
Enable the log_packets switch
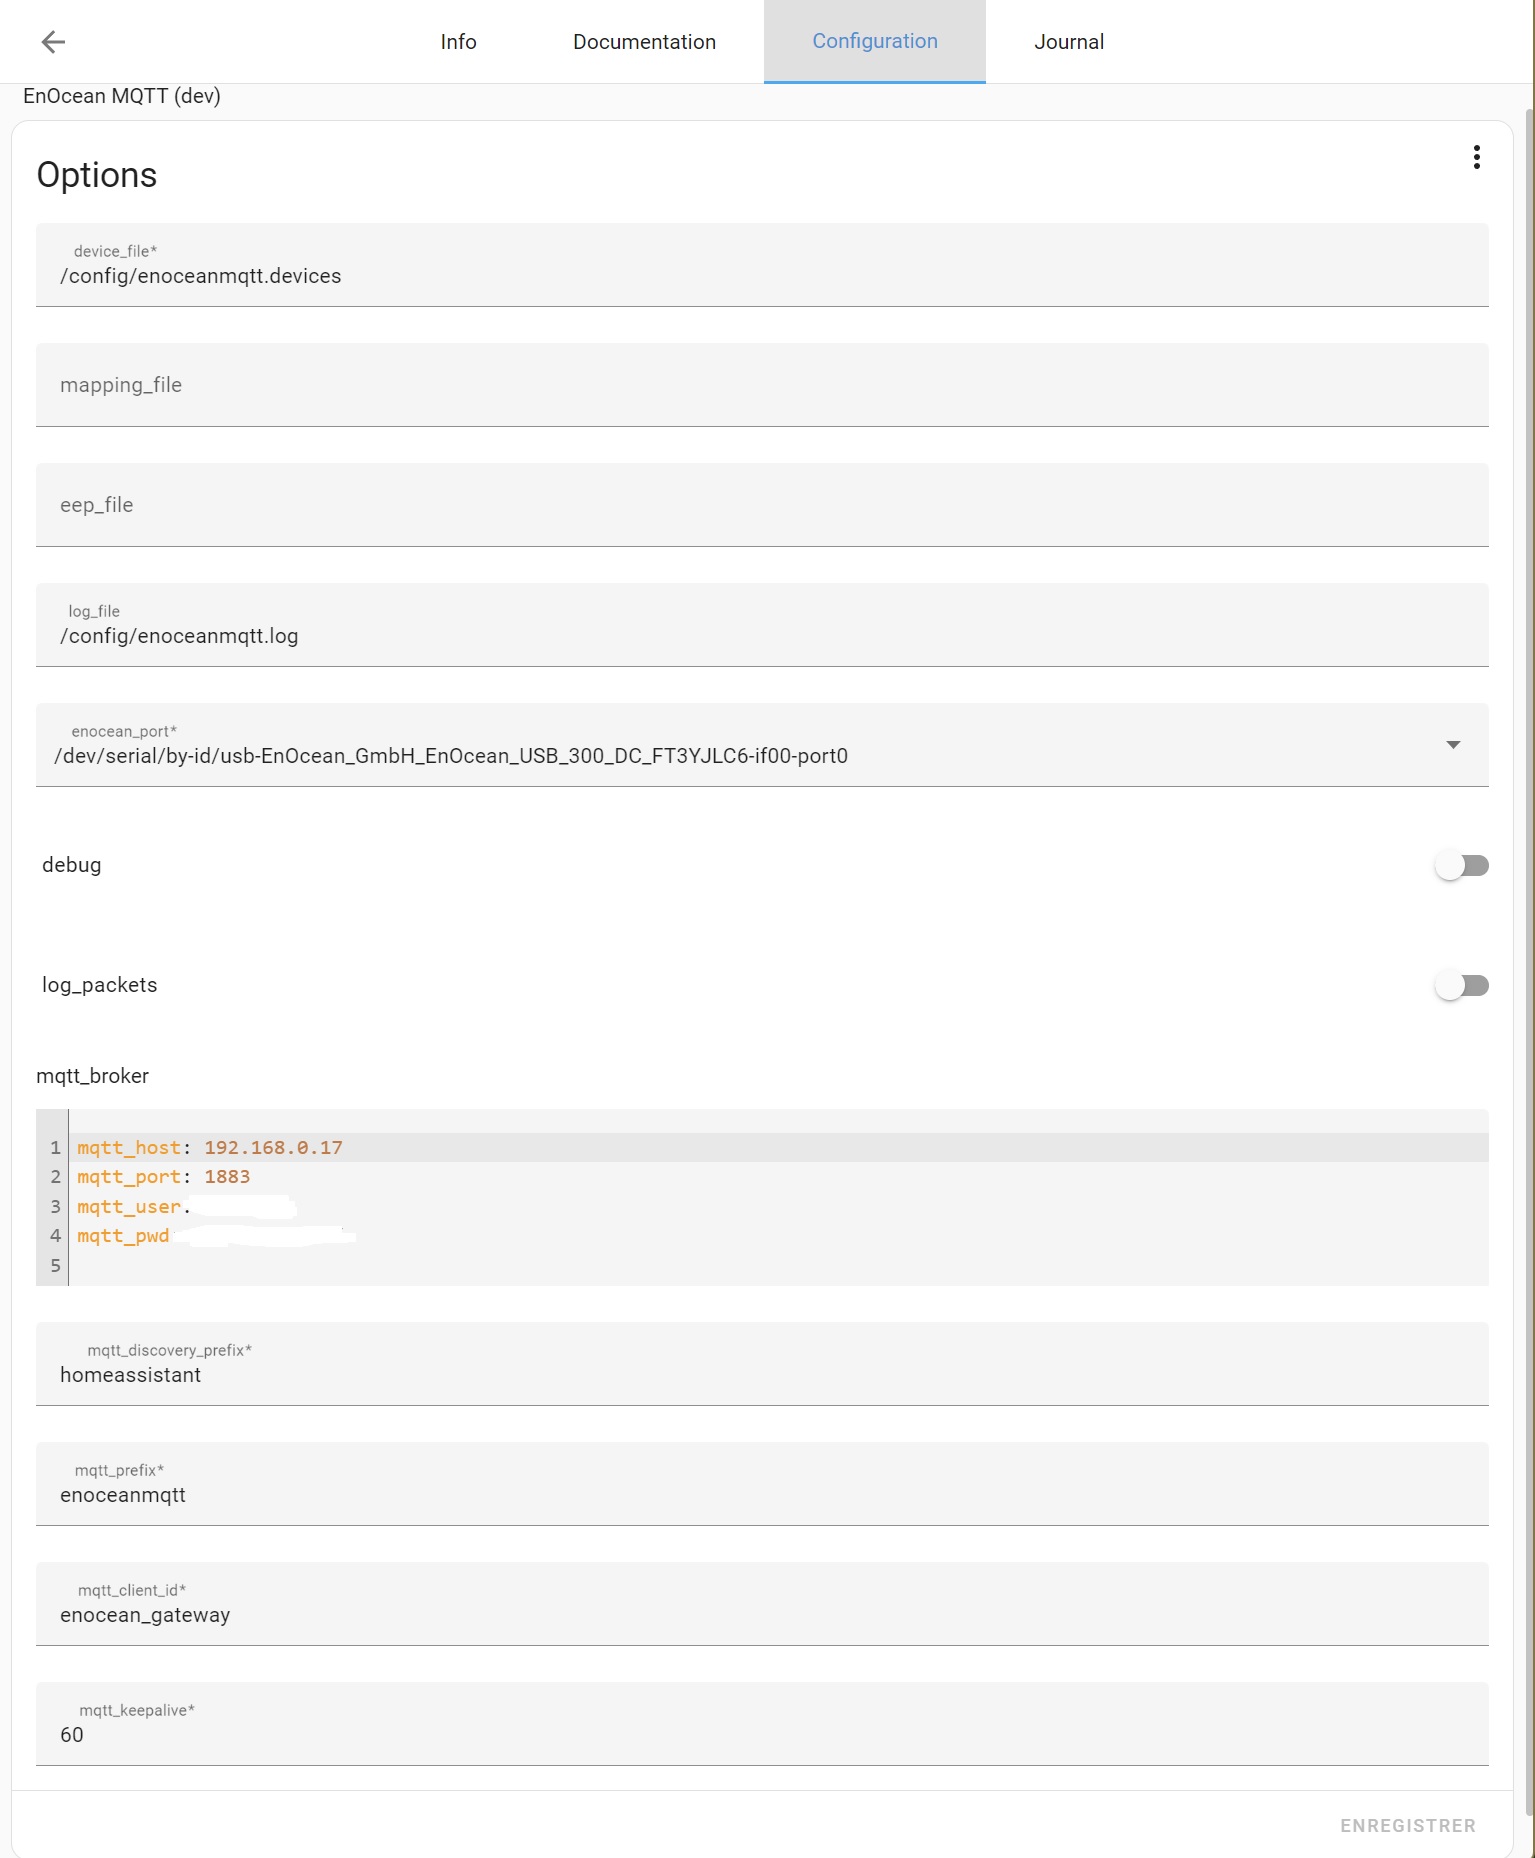tap(1461, 986)
